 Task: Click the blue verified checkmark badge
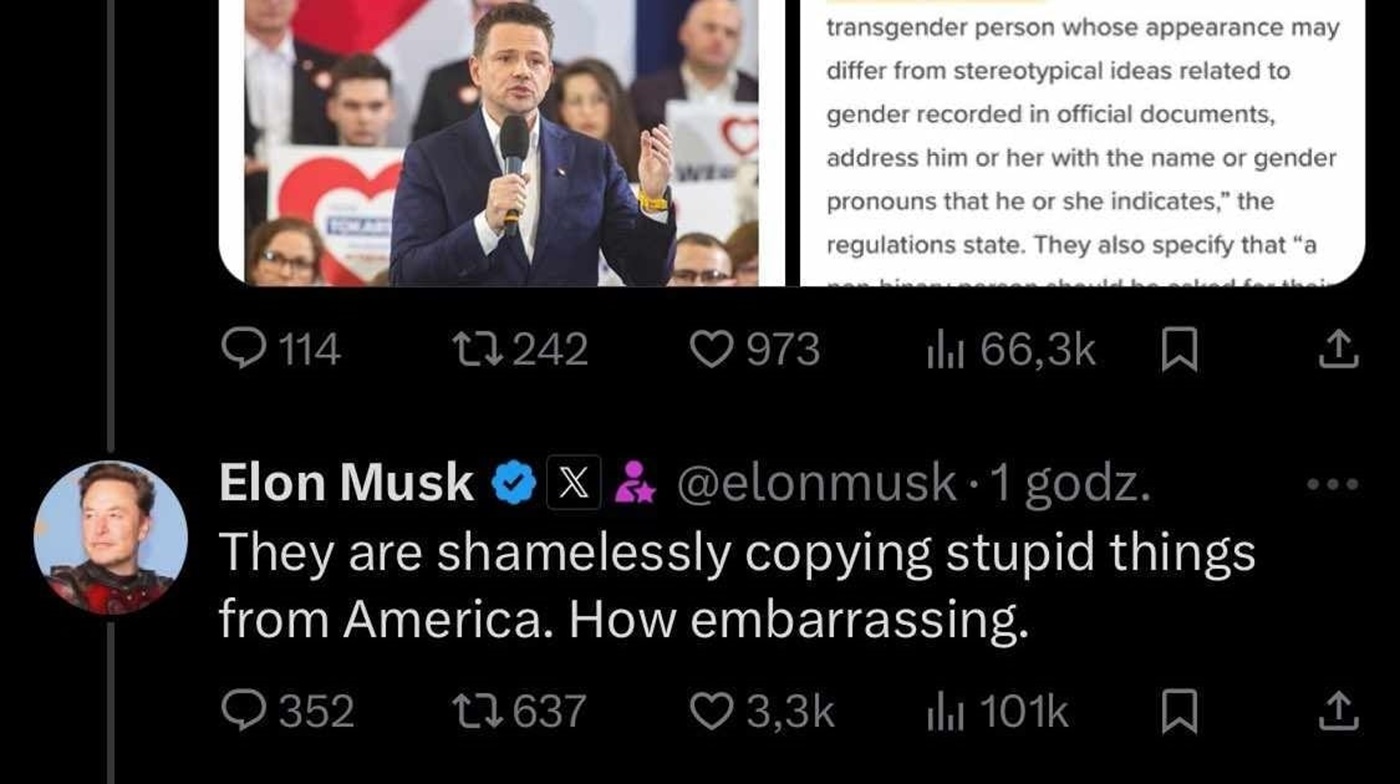pos(515,485)
